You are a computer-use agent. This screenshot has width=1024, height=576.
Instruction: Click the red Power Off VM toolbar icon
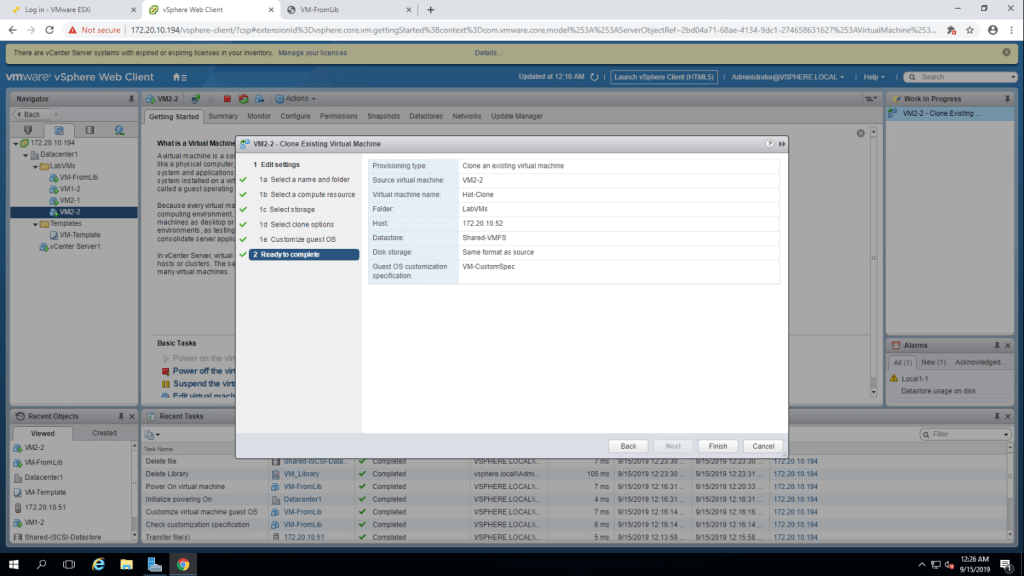pyautogui.click(x=227, y=99)
